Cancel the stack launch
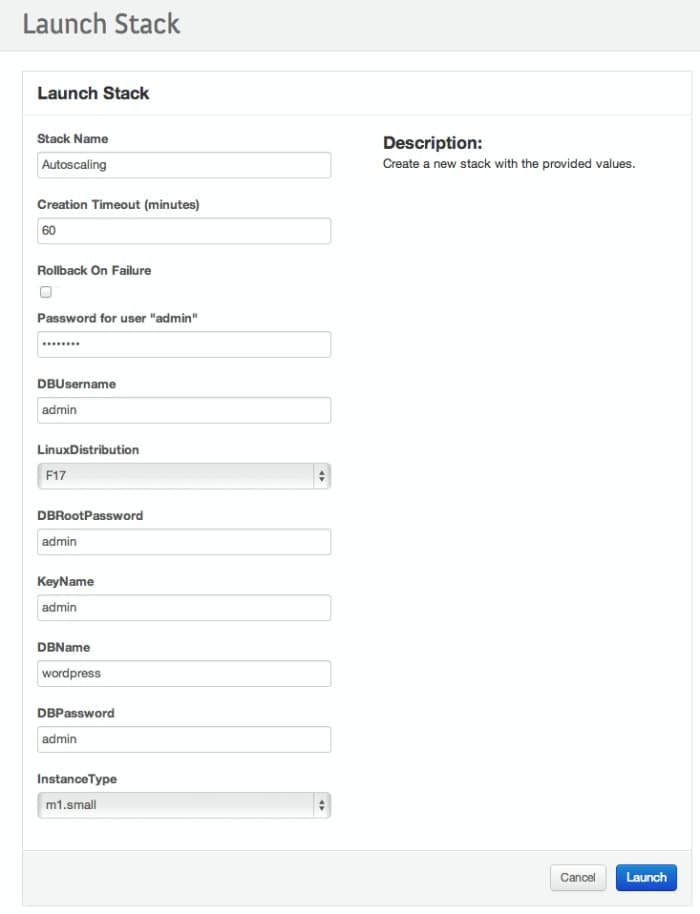Image resolution: width=700 pixels, height=914 pixels. [577, 877]
